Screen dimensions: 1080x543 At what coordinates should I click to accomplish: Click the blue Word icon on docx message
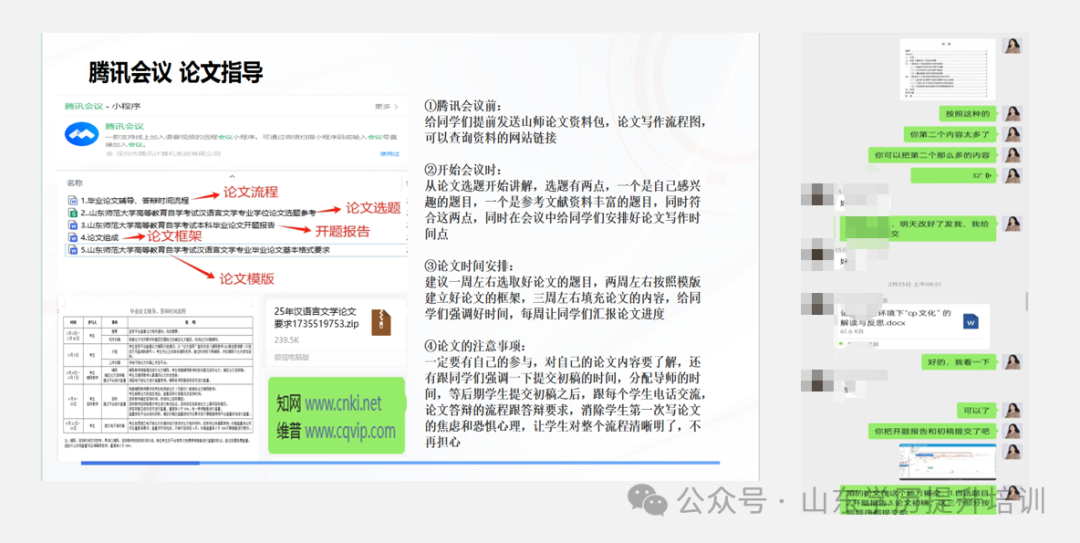coord(970,321)
